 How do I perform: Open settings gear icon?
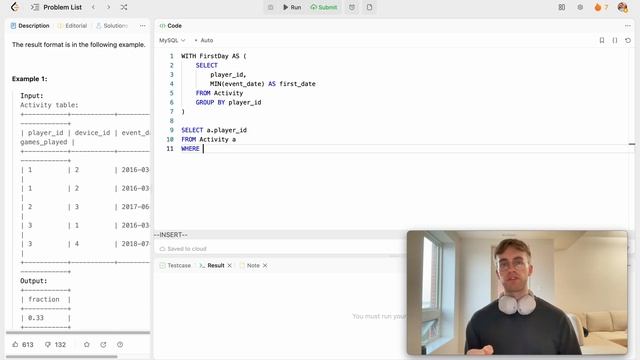pos(580,7)
